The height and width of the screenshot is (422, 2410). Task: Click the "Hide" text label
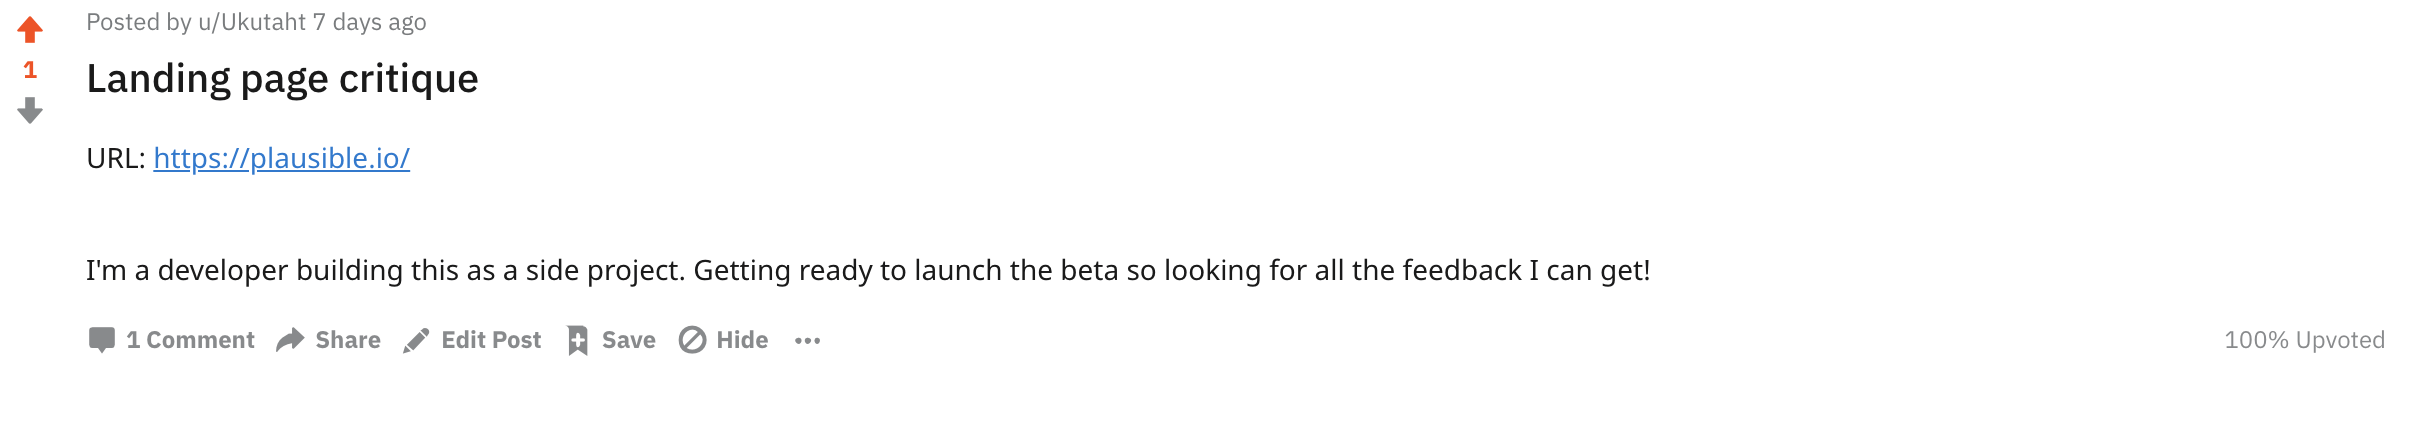pyautogui.click(x=742, y=340)
